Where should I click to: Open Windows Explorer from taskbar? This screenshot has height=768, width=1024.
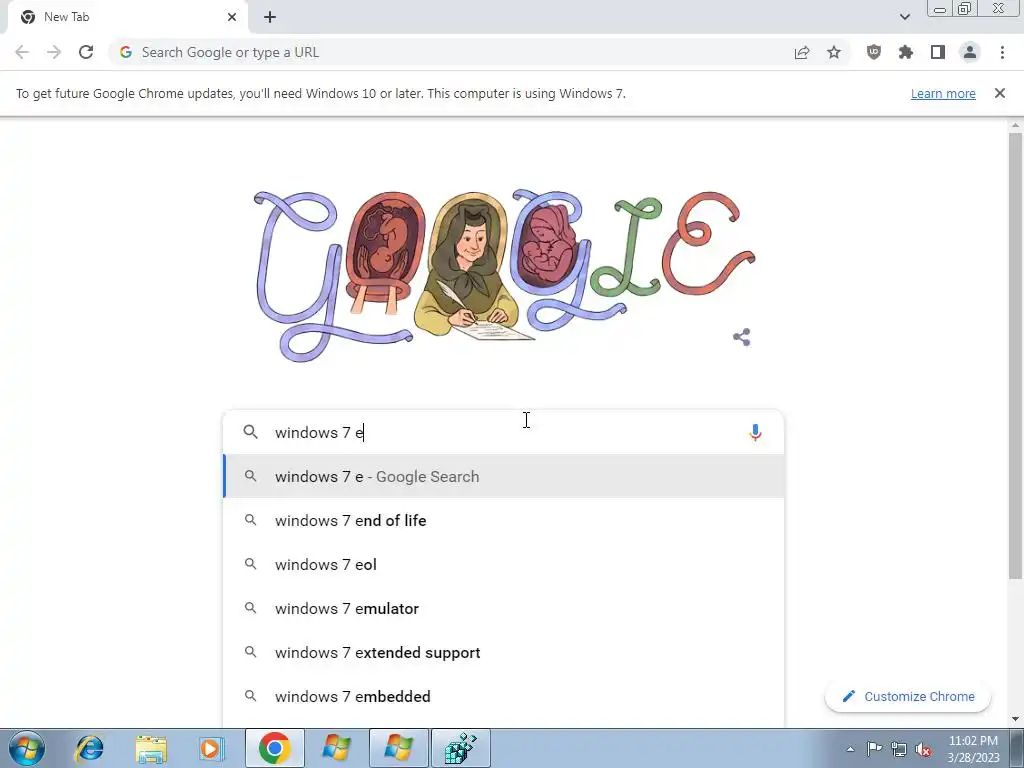(151, 748)
